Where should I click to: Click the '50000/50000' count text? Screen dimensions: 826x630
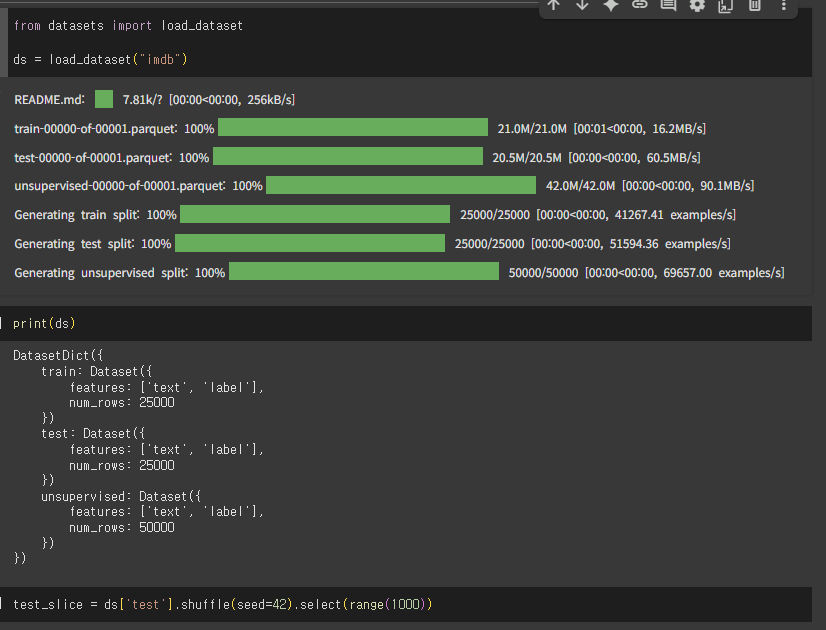tap(543, 273)
